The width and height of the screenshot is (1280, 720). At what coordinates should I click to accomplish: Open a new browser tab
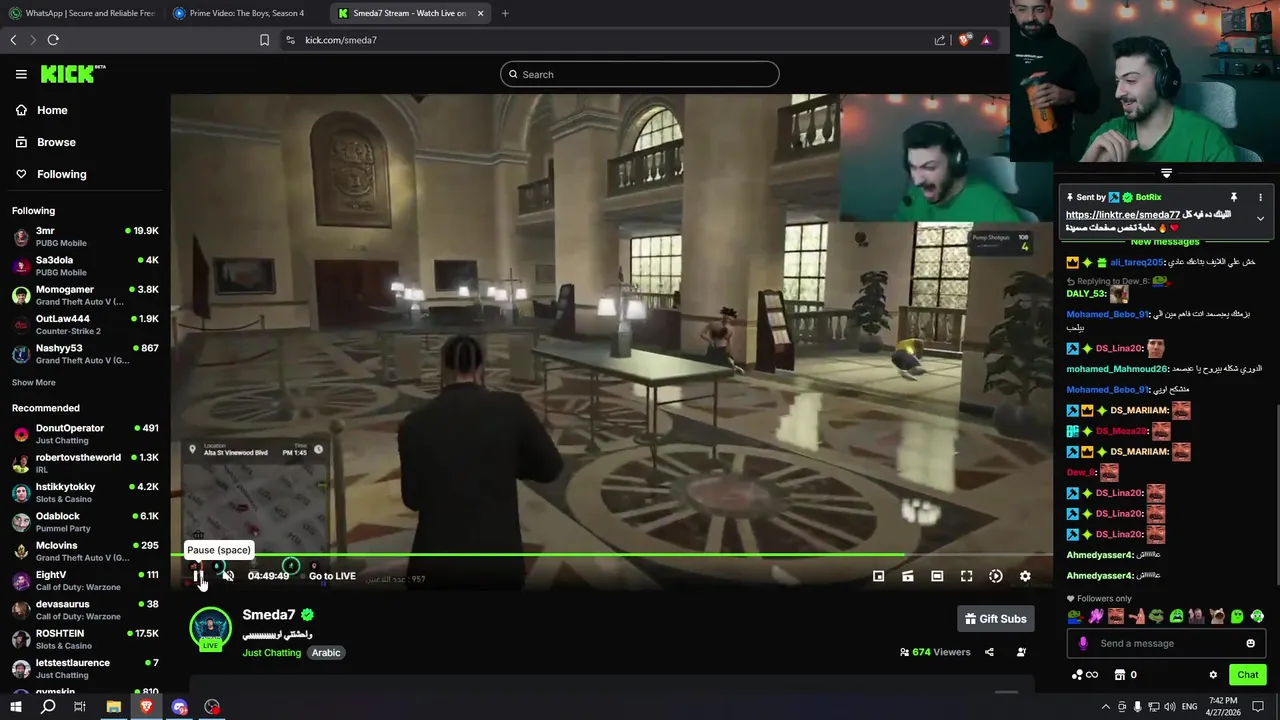(505, 13)
